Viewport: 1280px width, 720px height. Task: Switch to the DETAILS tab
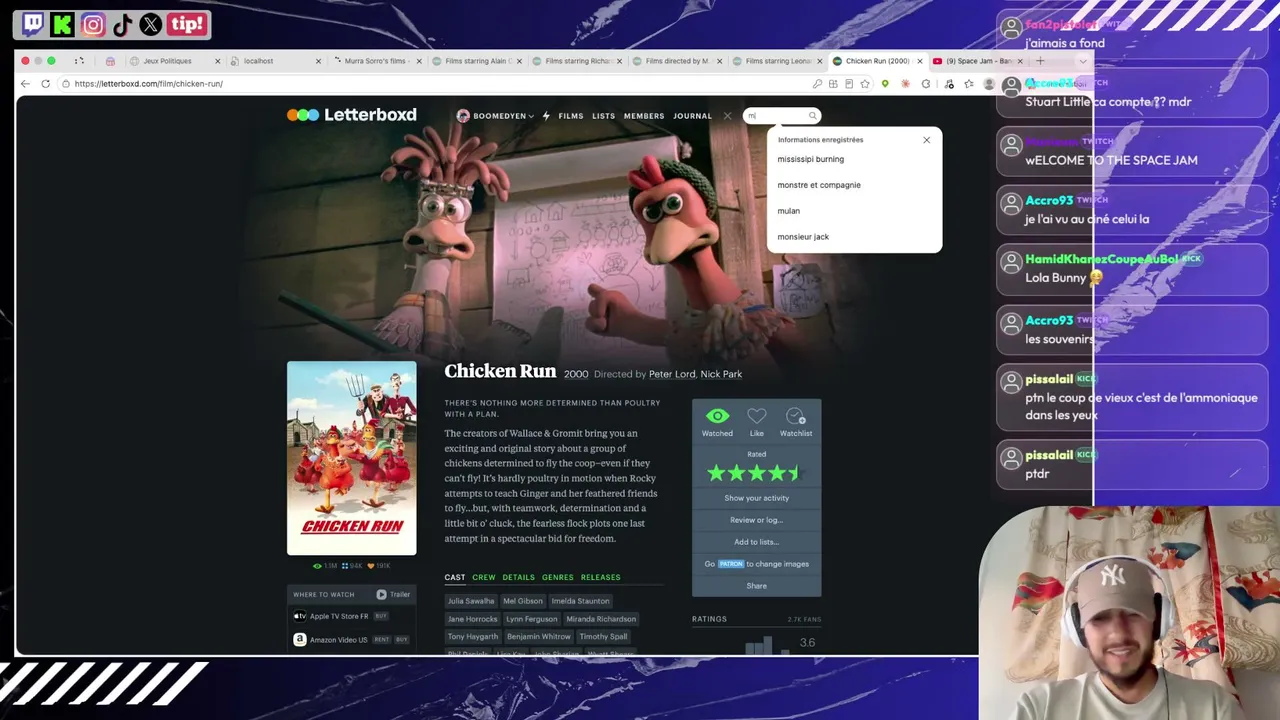[518, 577]
